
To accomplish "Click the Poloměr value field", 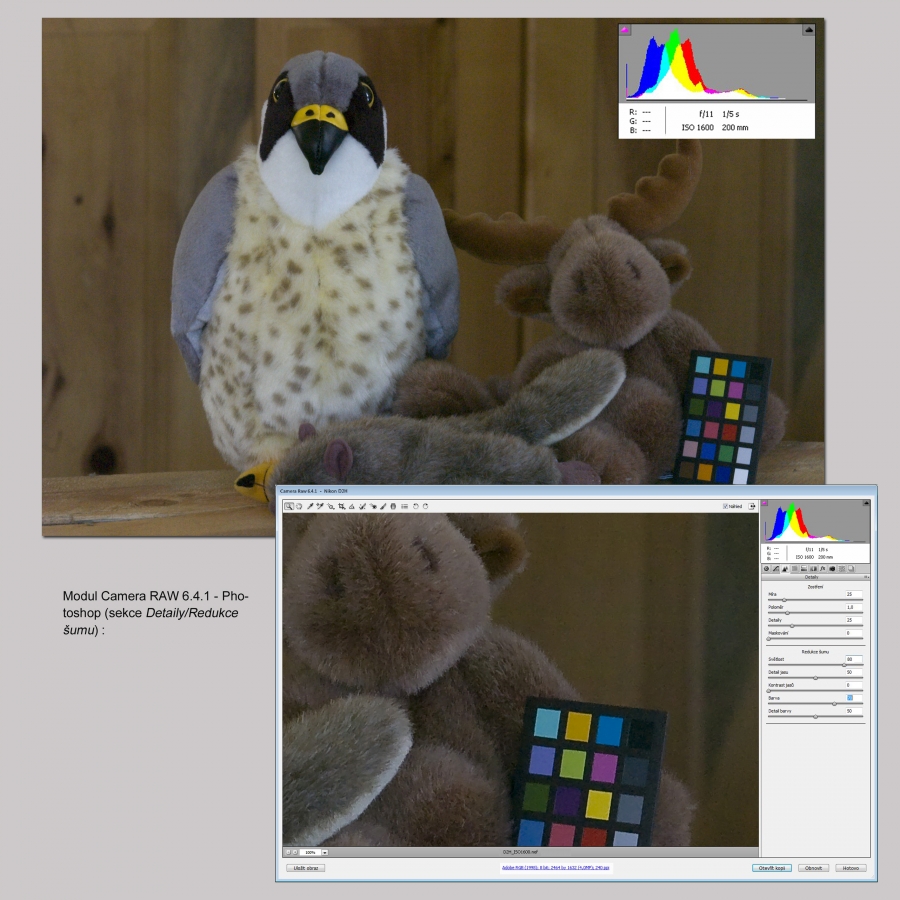I will tap(854, 607).
